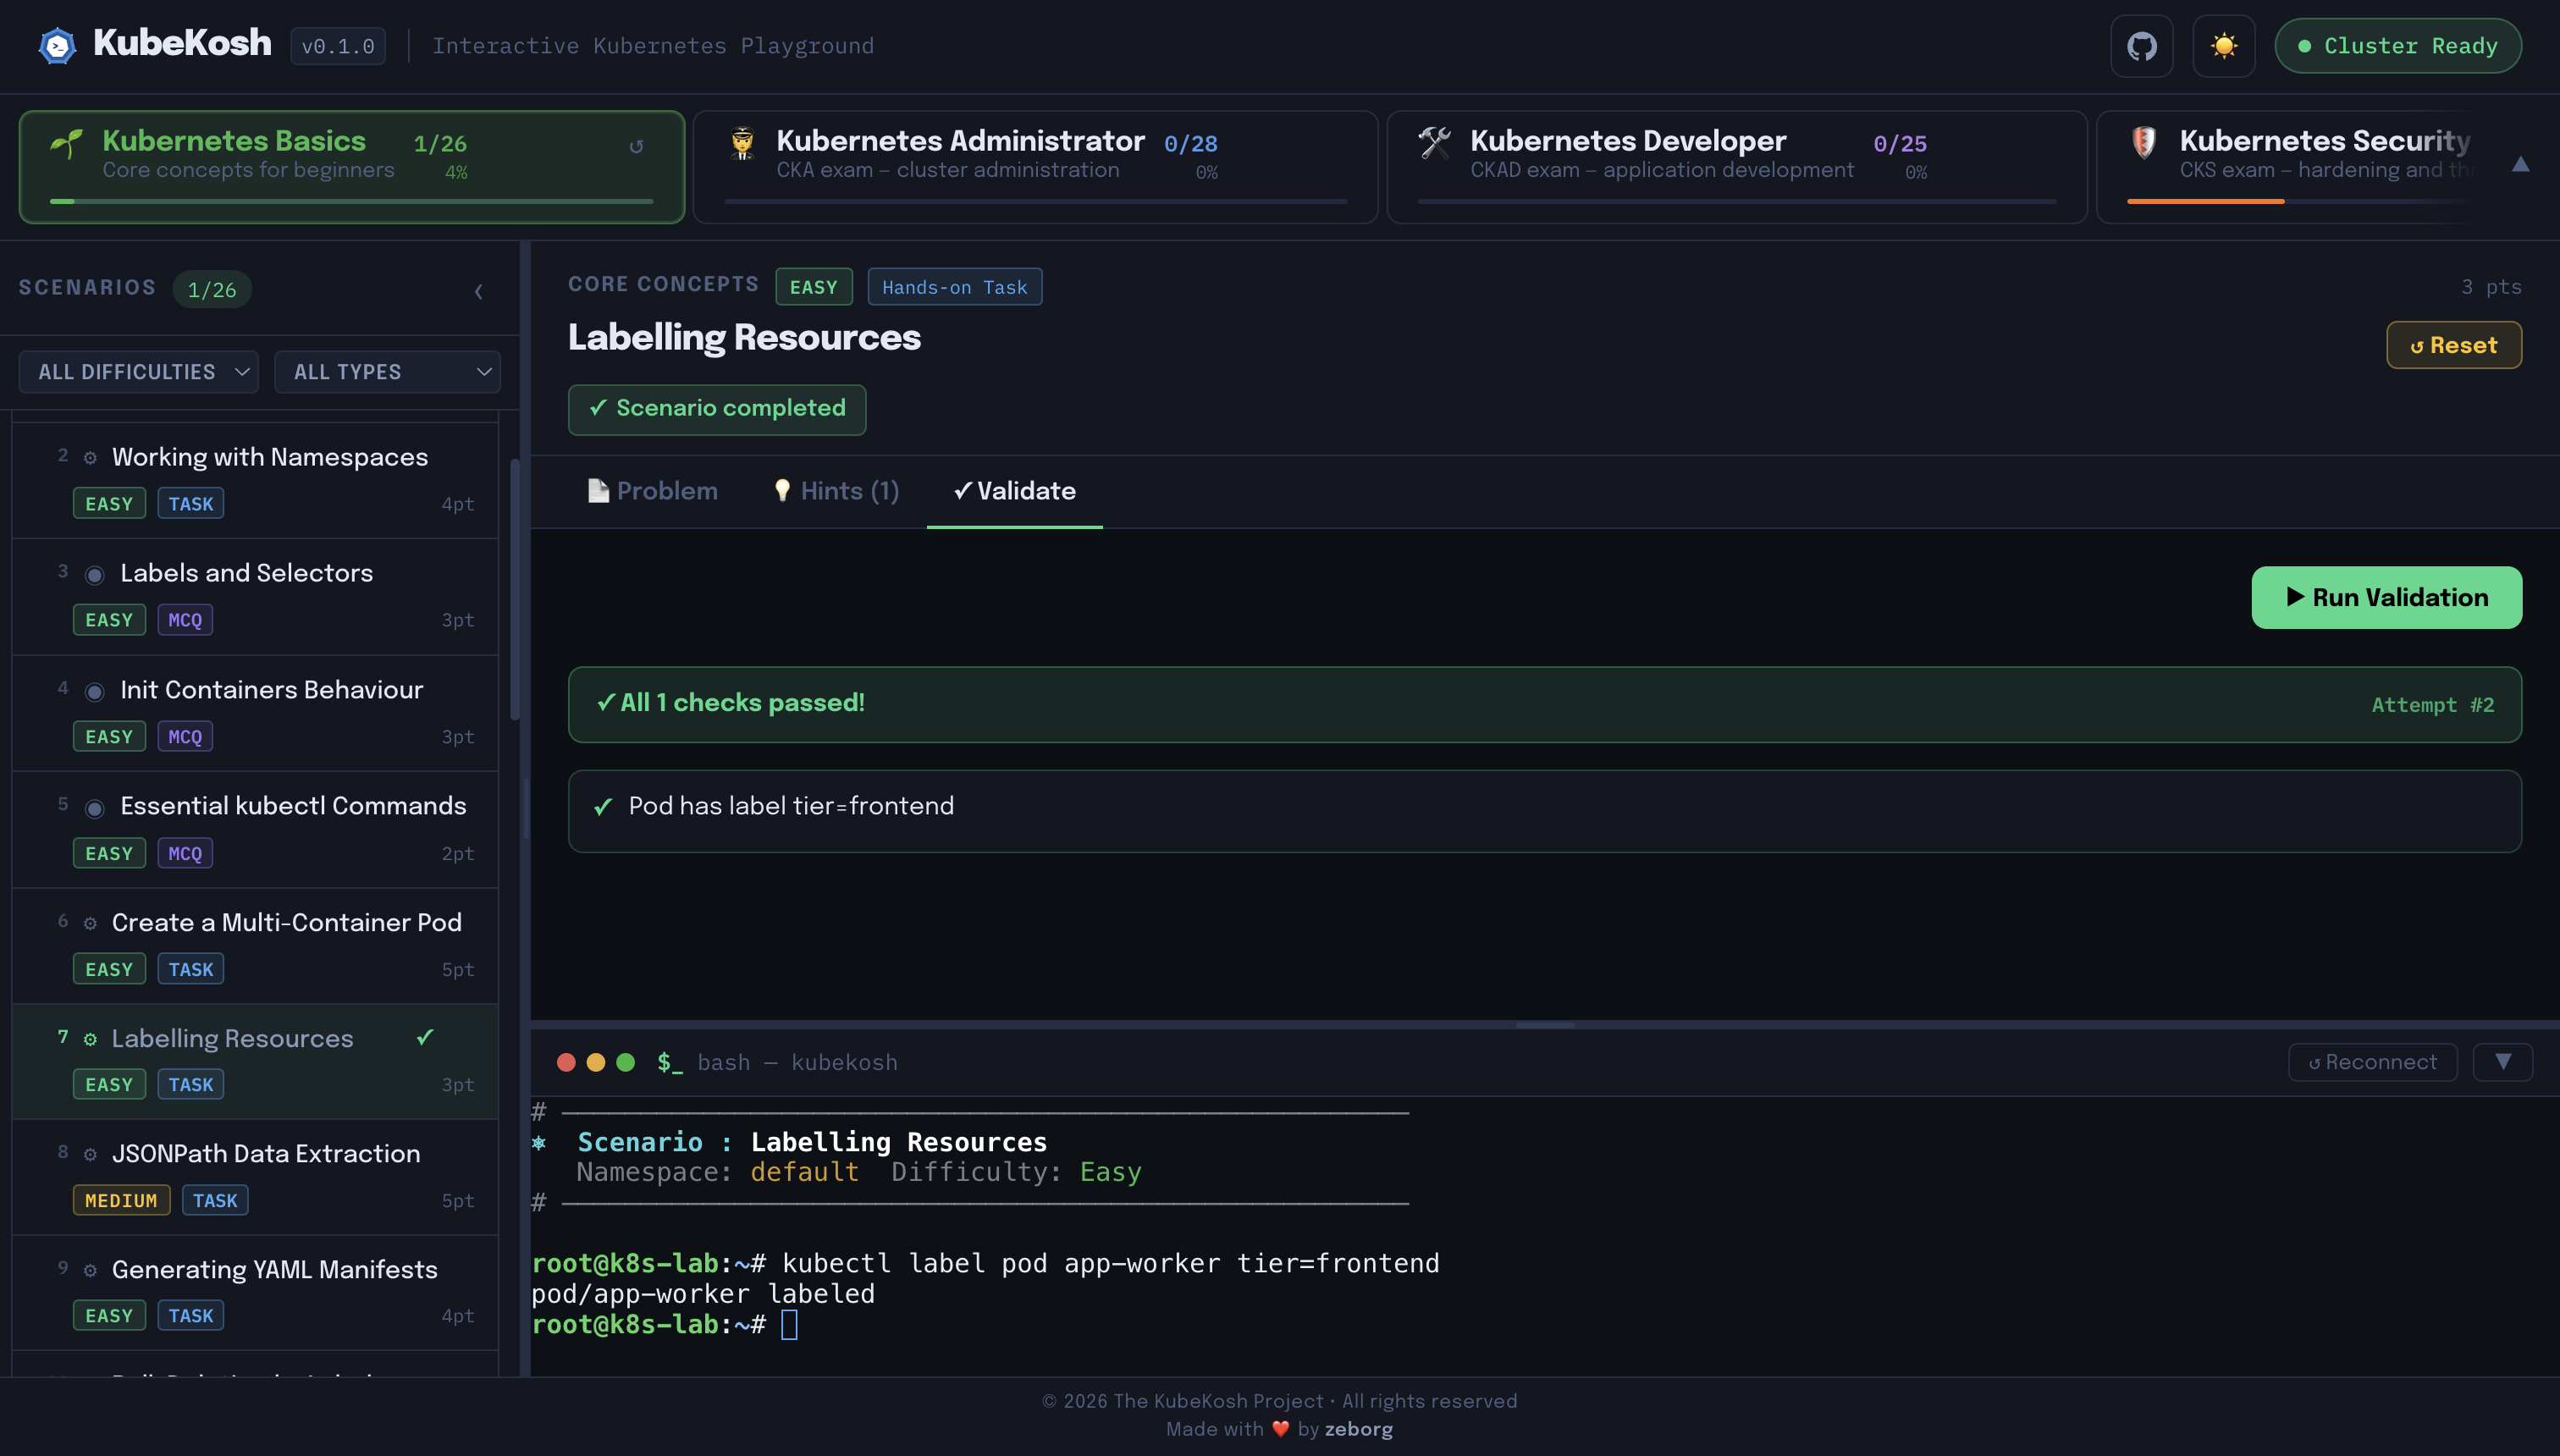The height and width of the screenshot is (1456, 2560).
Task: Click the EASY difficulty badge in the scenario header
Action: 813,287
